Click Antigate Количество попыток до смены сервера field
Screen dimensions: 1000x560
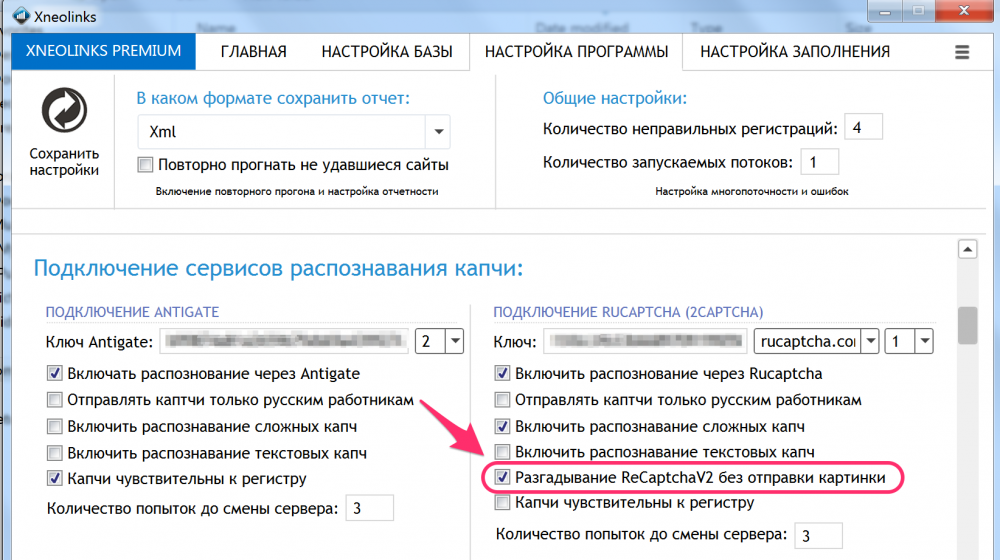[369, 508]
